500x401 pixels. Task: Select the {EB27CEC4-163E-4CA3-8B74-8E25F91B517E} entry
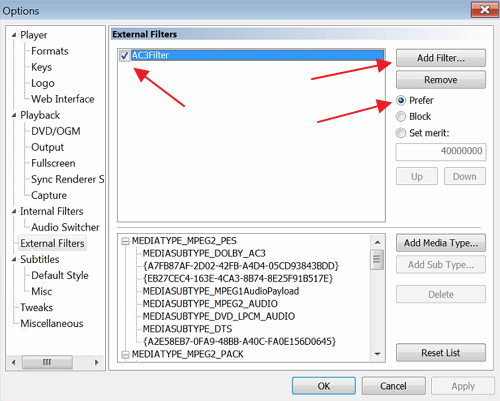click(238, 278)
